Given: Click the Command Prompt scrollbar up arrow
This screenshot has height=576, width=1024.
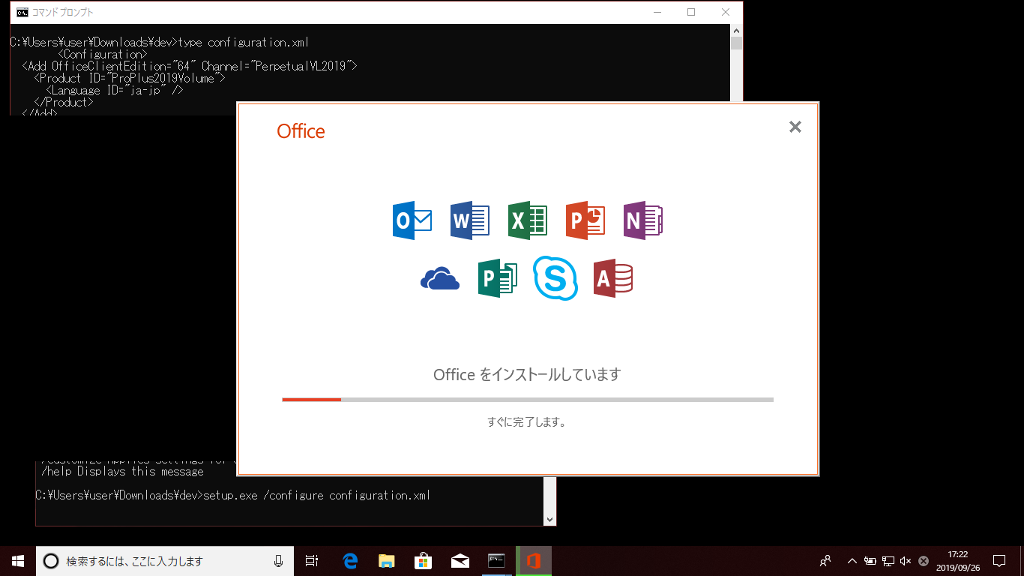Looking at the screenshot, I should (x=736, y=31).
